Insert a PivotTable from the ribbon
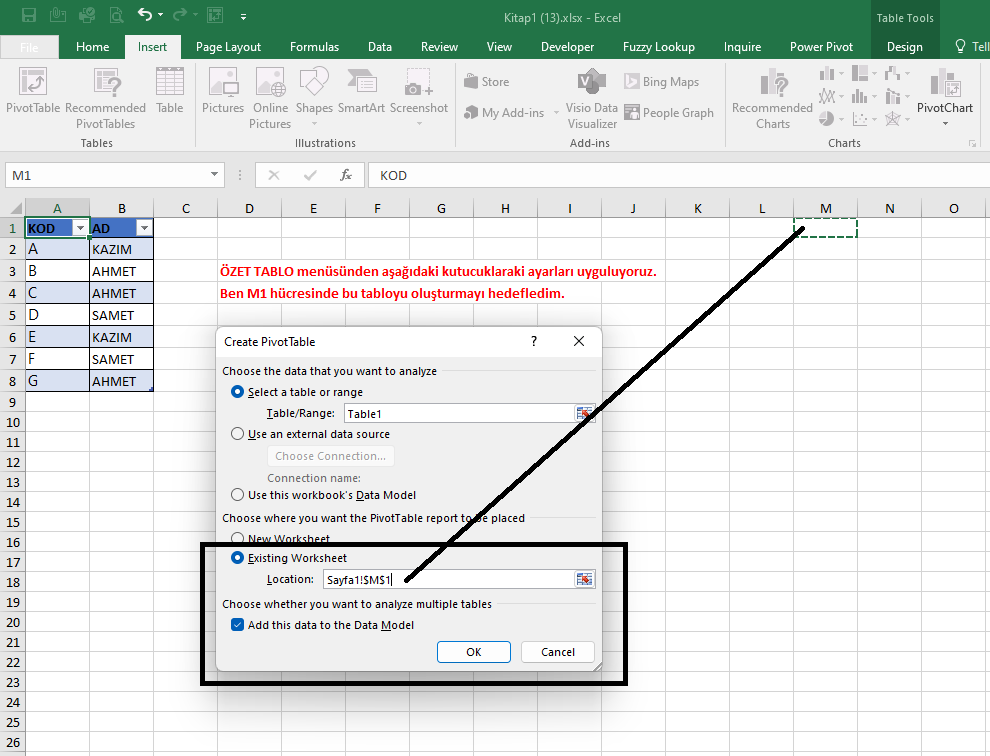Image resolution: width=990 pixels, height=756 pixels. (33, 92)
